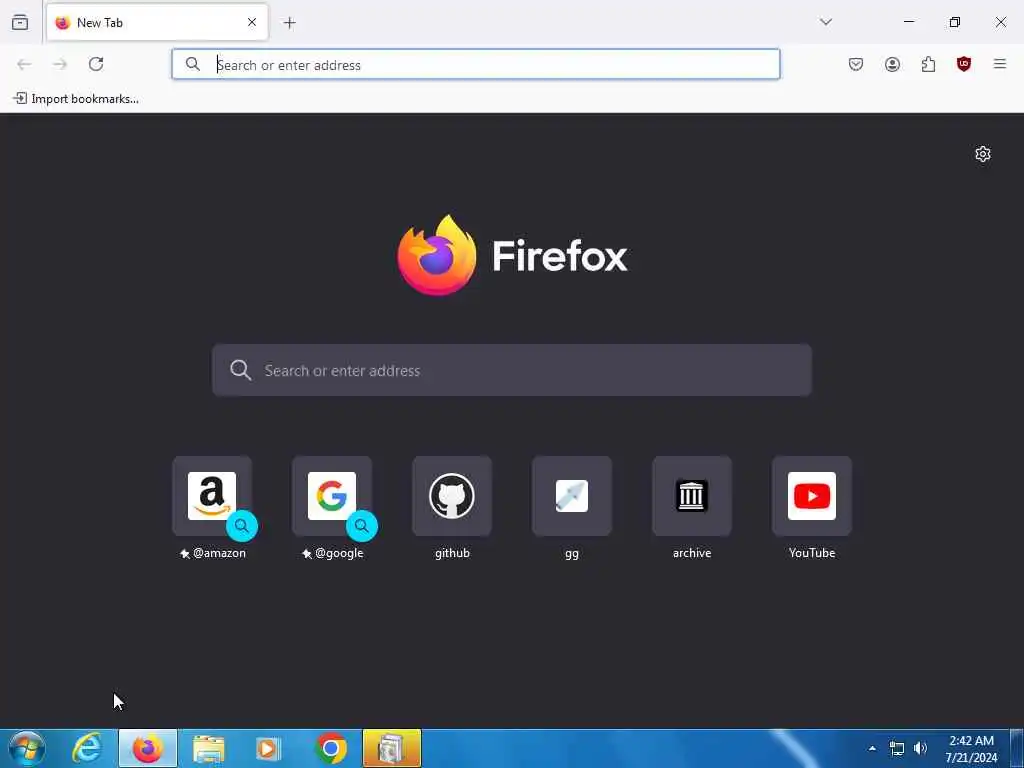
Task: Reload the current page
Action: tap(96, 64)
